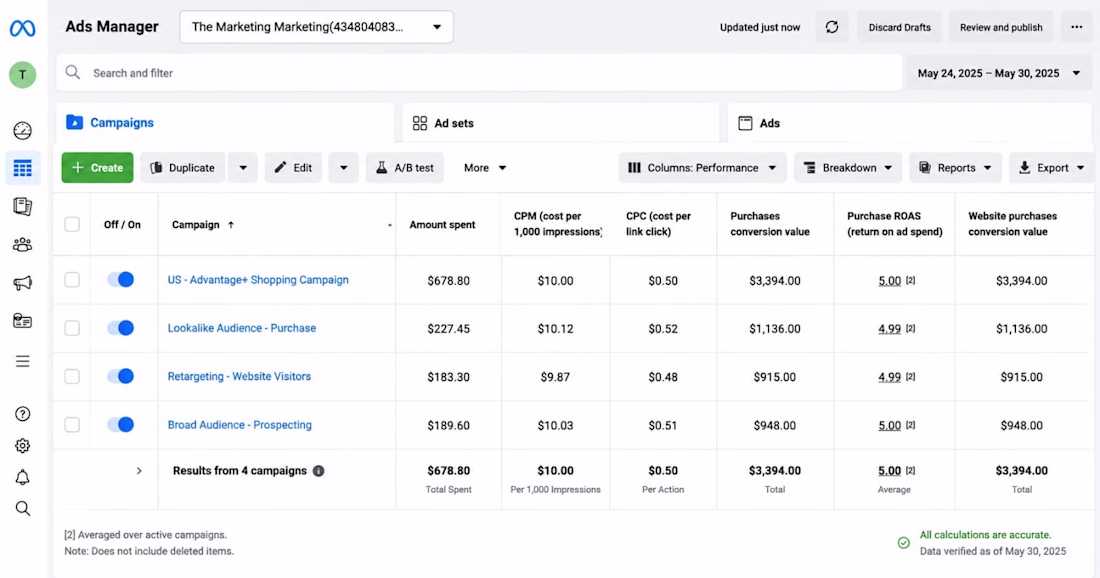The width and height of the screenshot is (1100, 578).
Task: Open the Notifications bell icon
Action: coord(22,478)
